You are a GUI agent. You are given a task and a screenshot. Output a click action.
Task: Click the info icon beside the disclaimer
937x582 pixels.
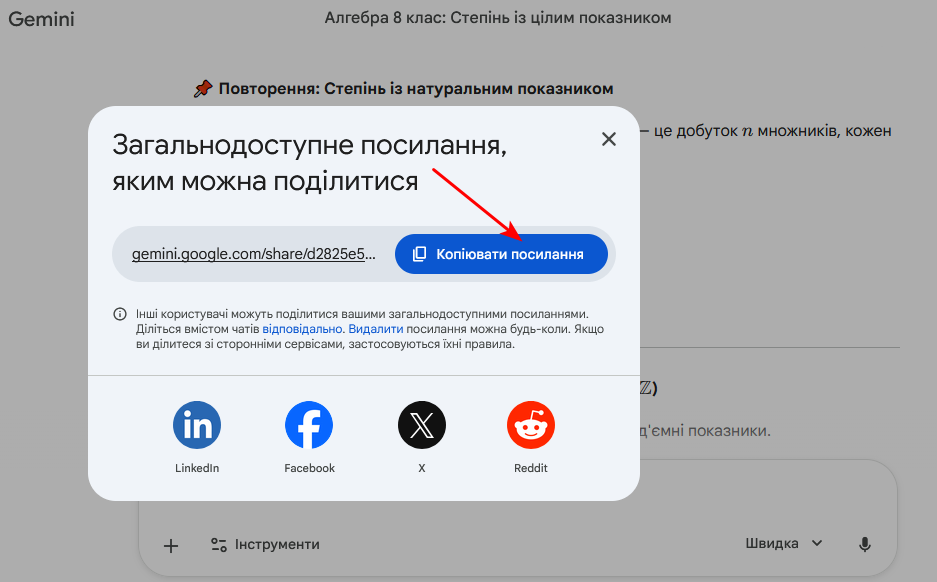coord(120,314)
